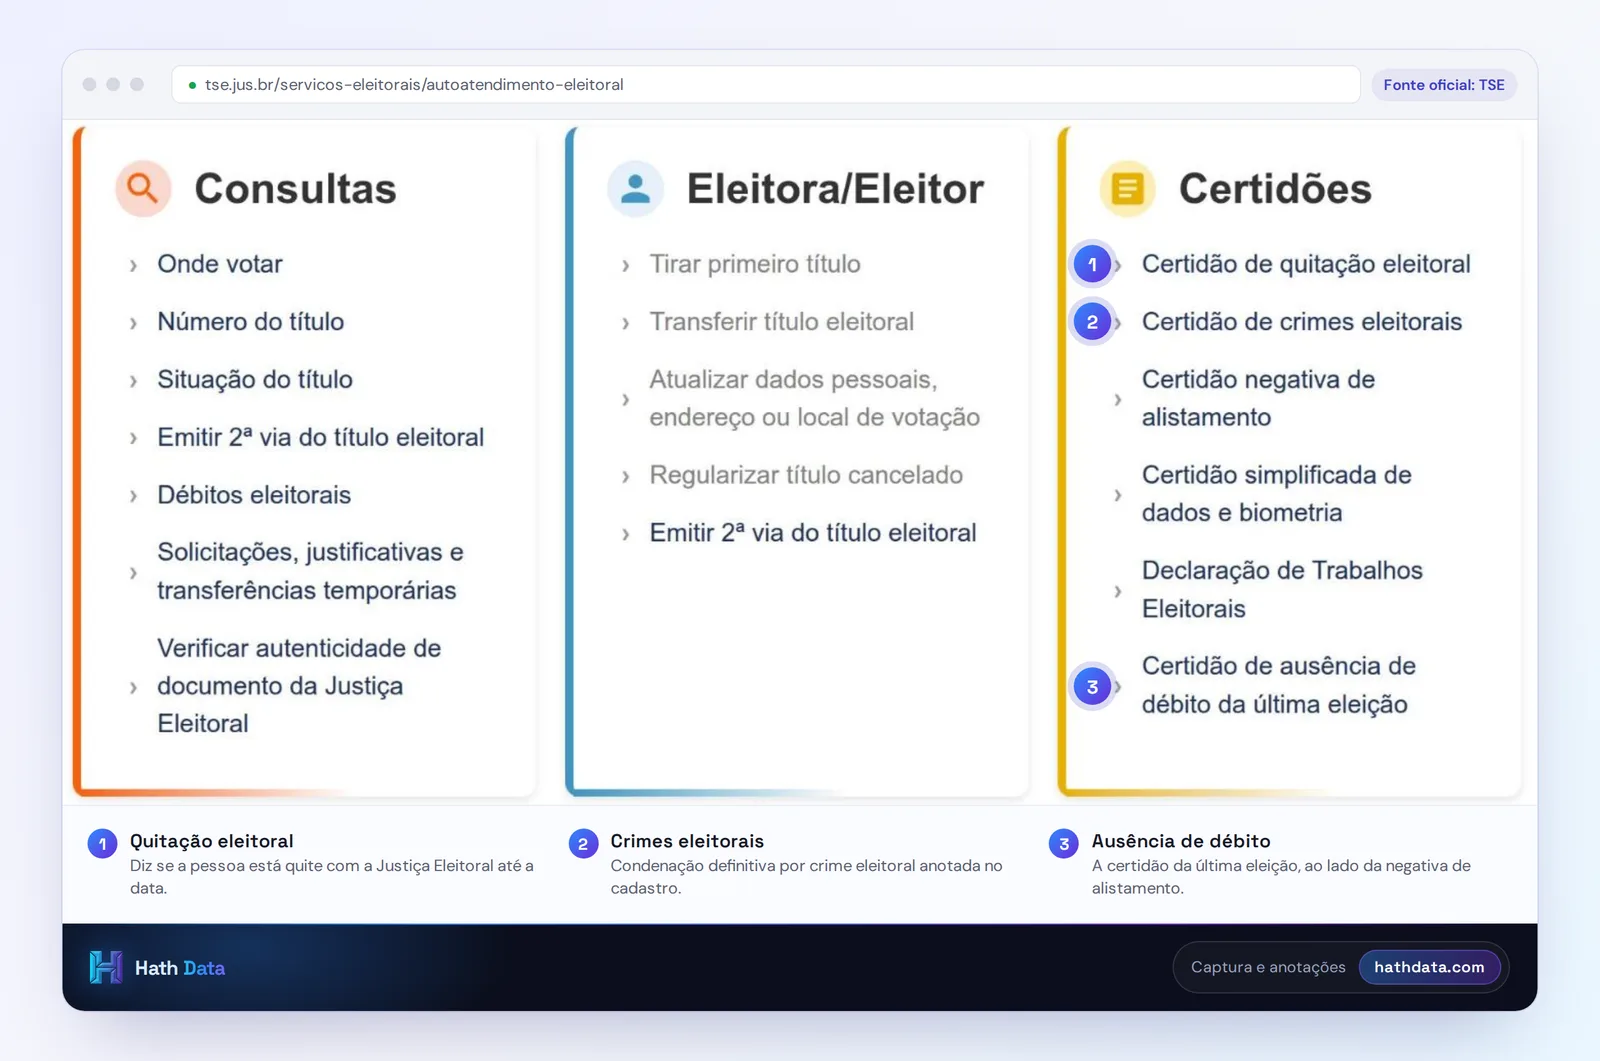This screenshot has height=1061, width=1600.
Task: Click chevron beside Débitos eleitorais
Action: [133, 496]
